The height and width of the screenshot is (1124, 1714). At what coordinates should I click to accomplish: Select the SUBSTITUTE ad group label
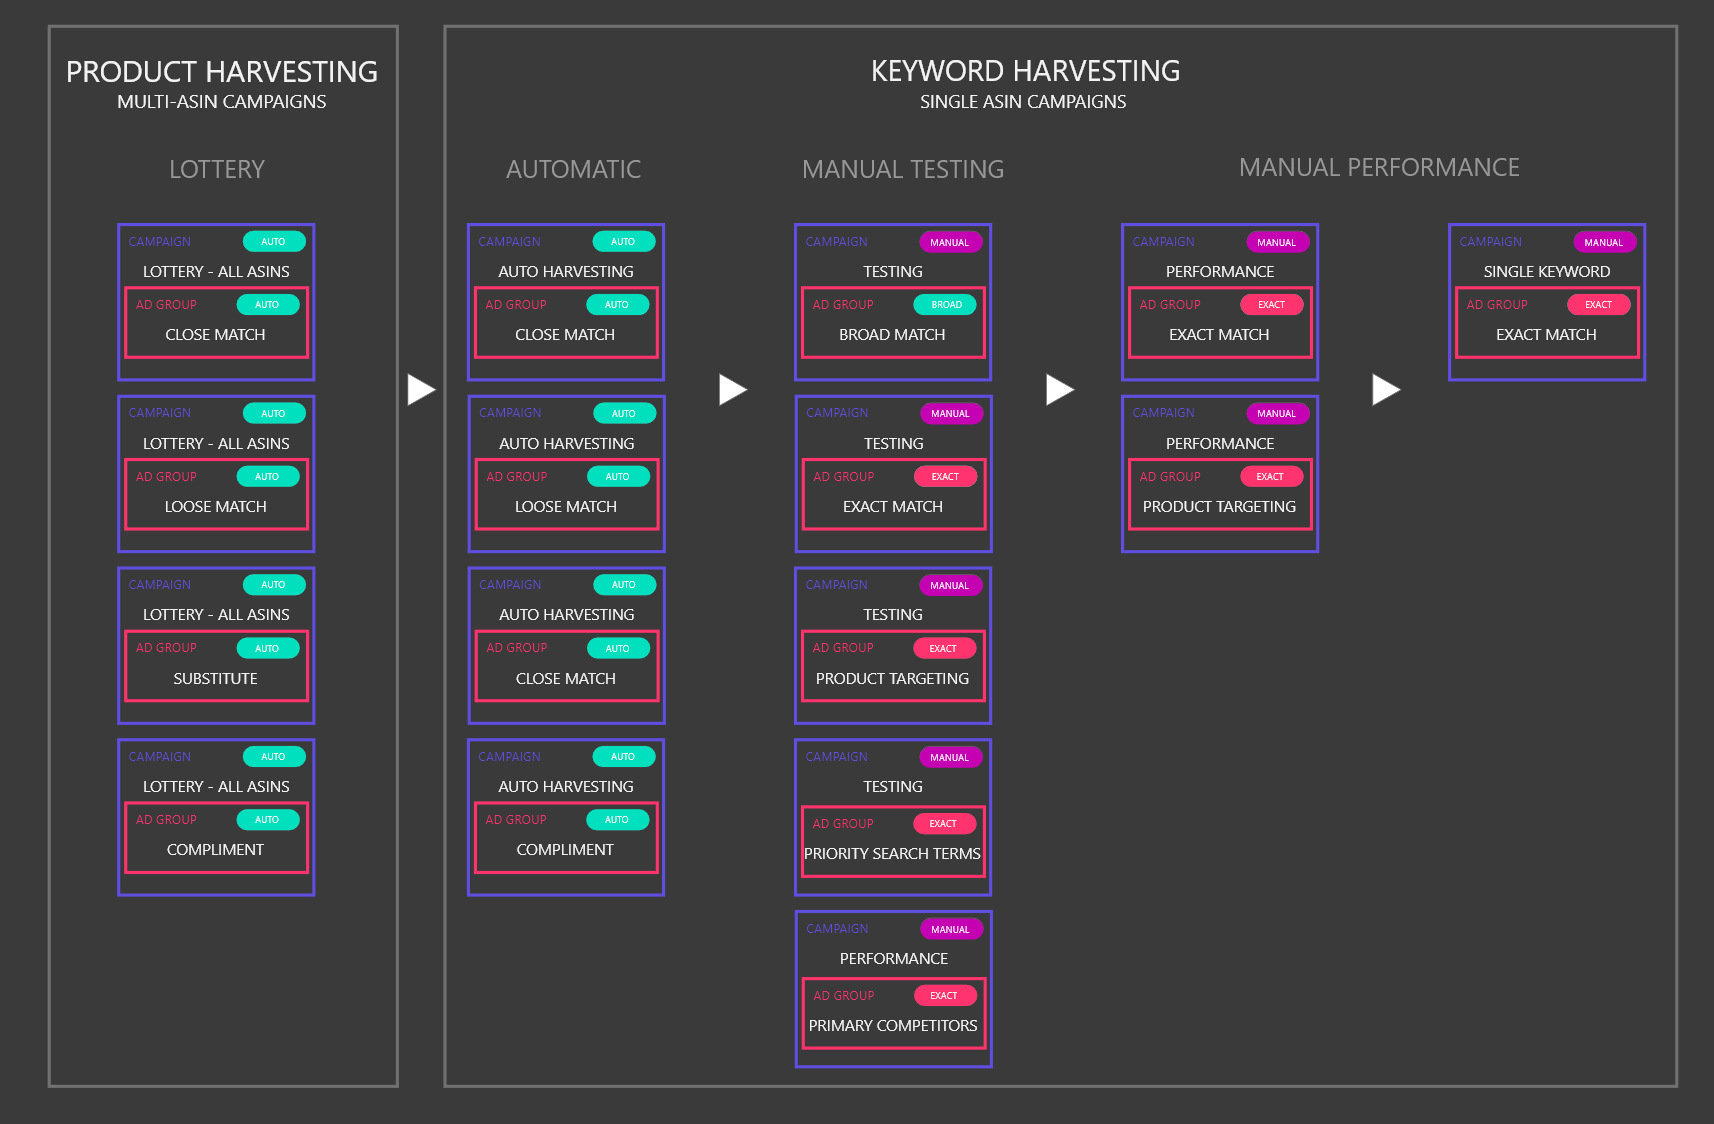(x=216, y=678)
